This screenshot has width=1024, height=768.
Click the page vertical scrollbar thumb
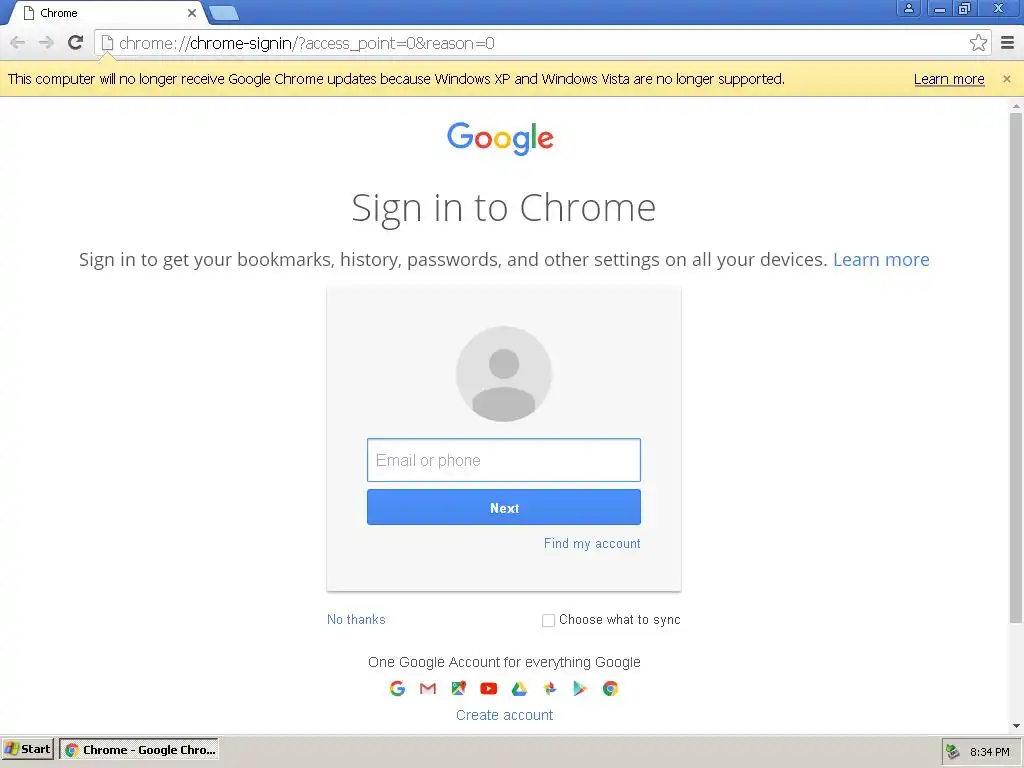[x=1016, y=367]
